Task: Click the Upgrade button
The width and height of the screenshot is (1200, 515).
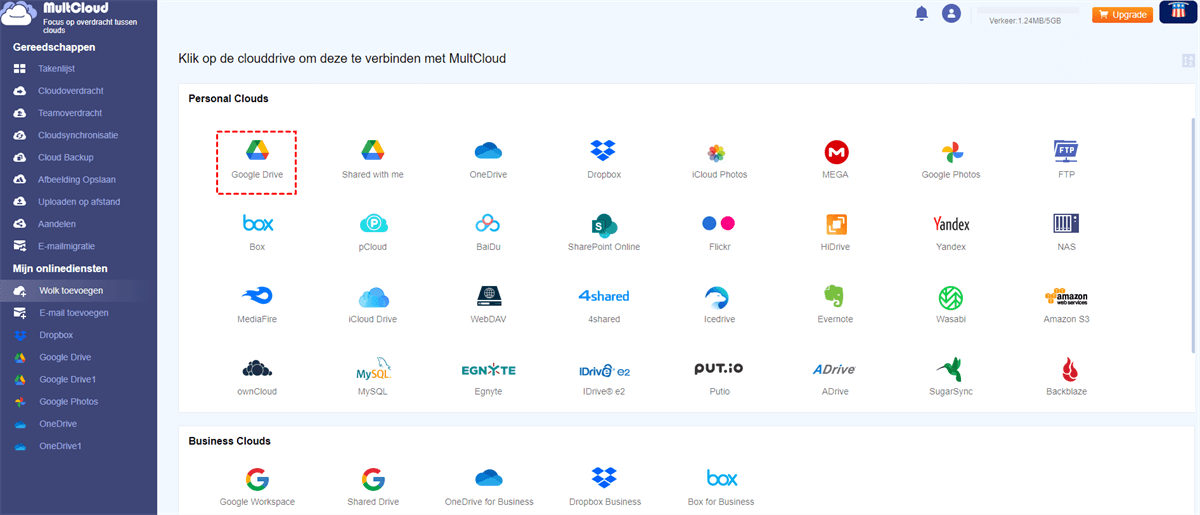Action: click(x=1122, y=15)
